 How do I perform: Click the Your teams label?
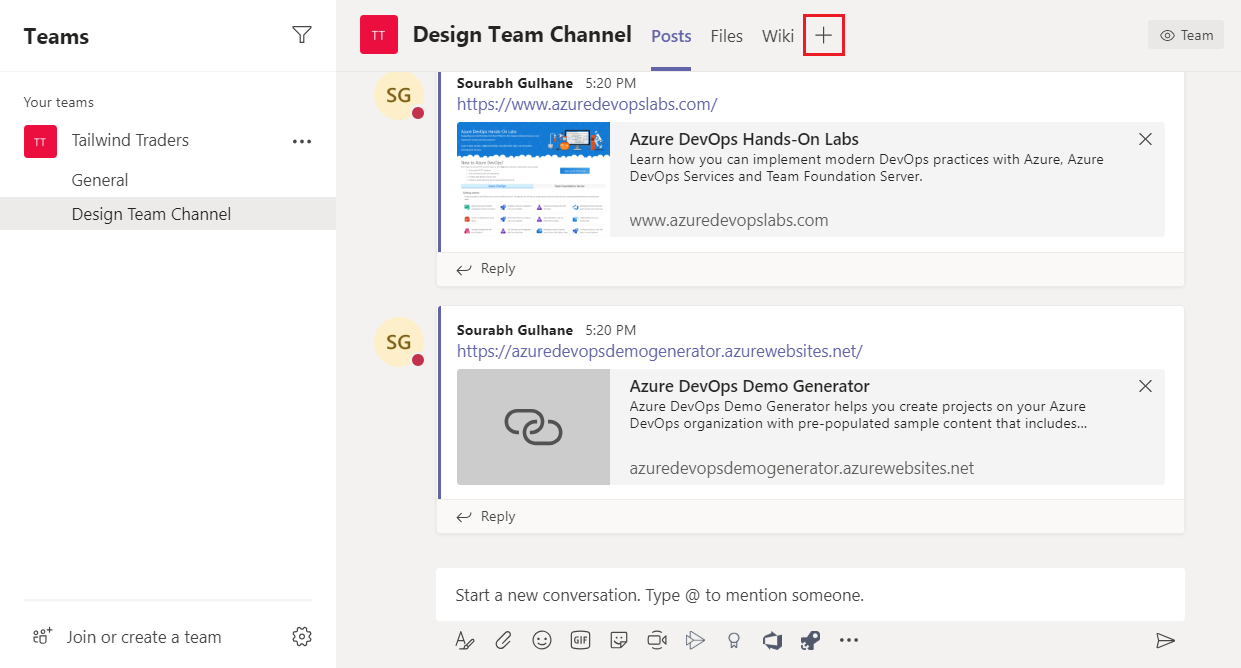[x=59, y=102]
